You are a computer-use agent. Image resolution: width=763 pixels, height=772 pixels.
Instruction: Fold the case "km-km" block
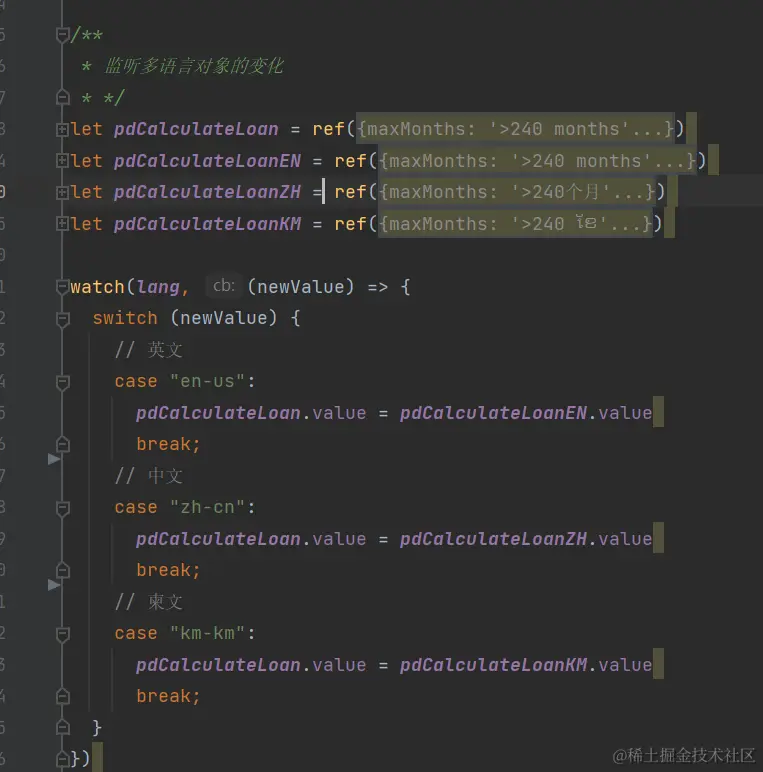[63, 634]
